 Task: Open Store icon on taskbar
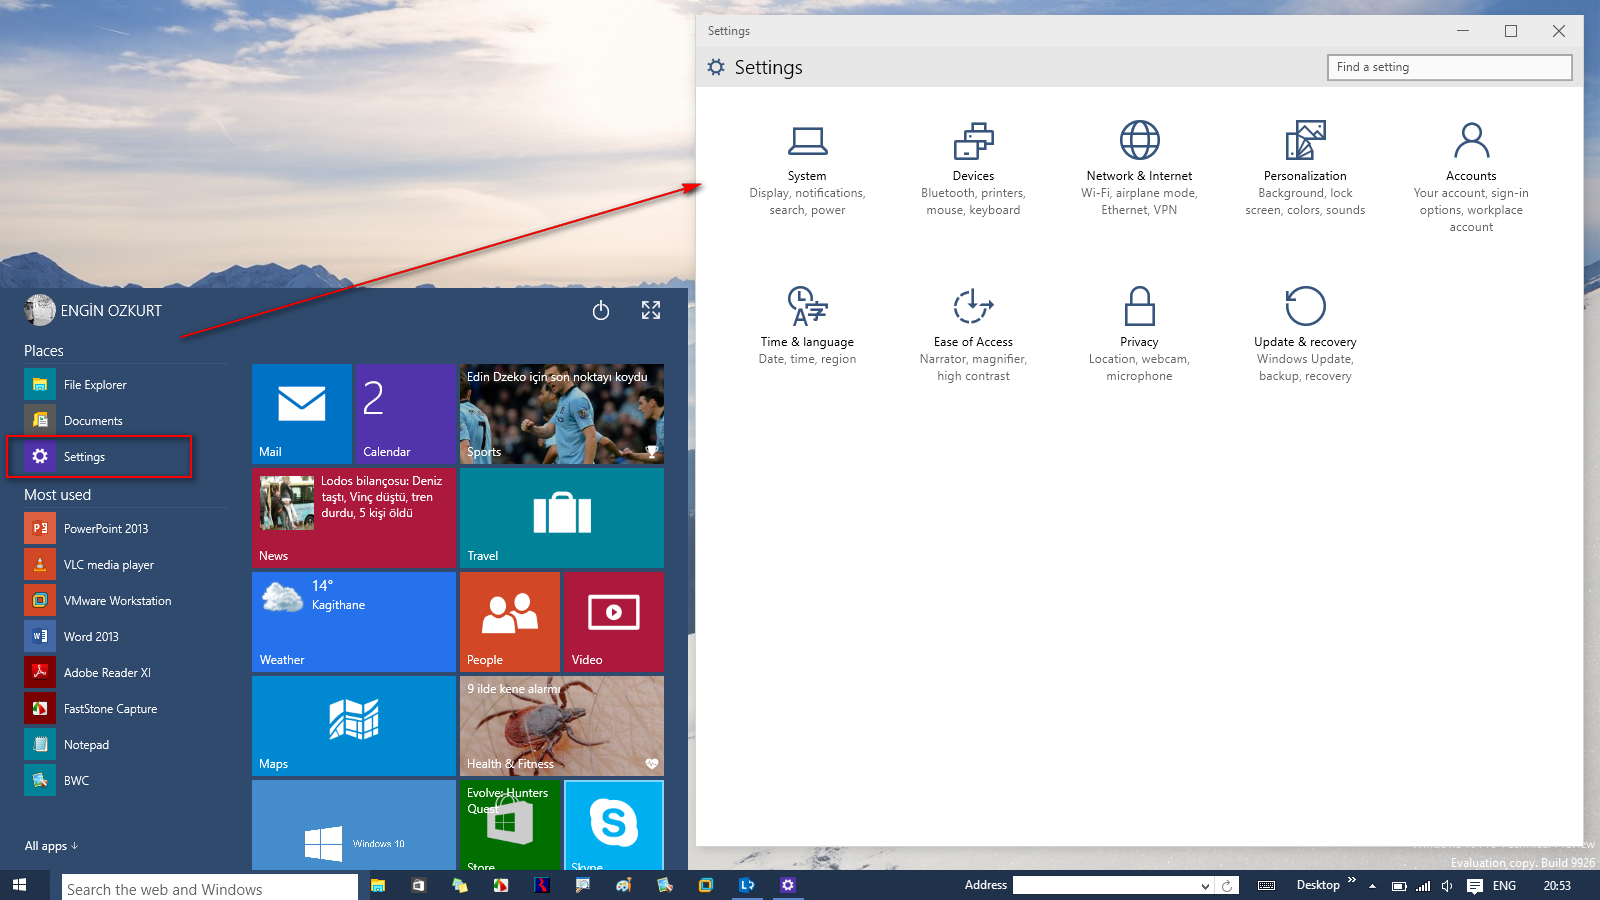click(418, 885)
